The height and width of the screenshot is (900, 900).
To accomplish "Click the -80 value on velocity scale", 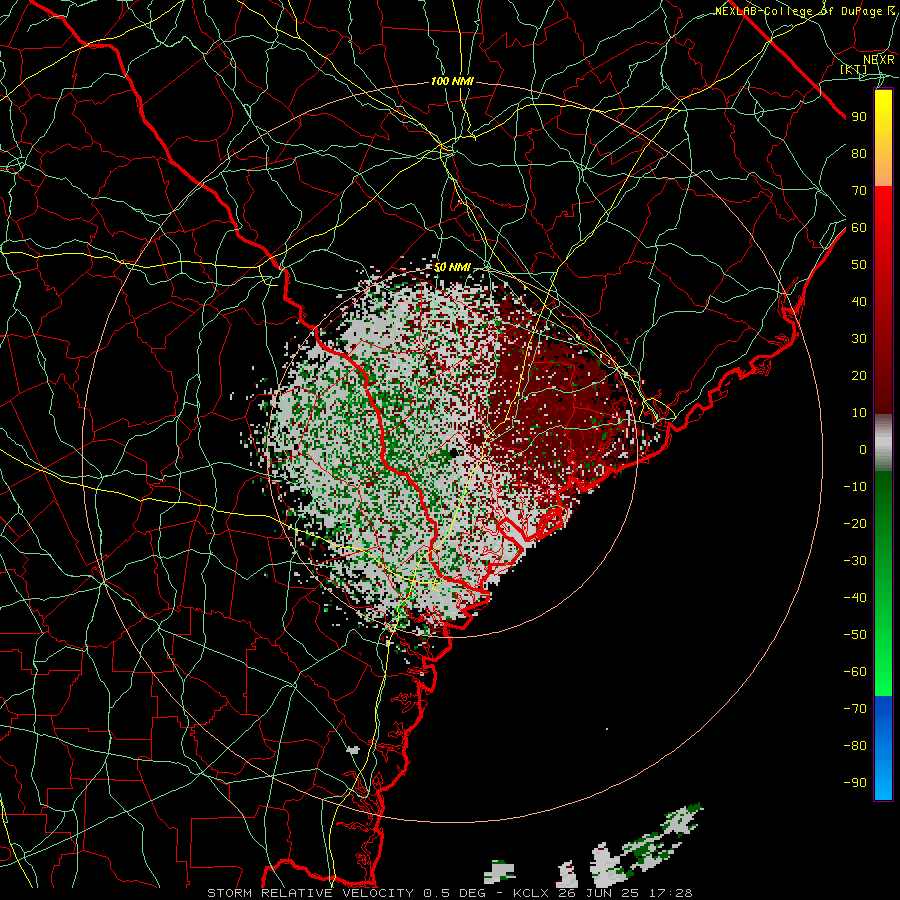I will click(855, 746).
